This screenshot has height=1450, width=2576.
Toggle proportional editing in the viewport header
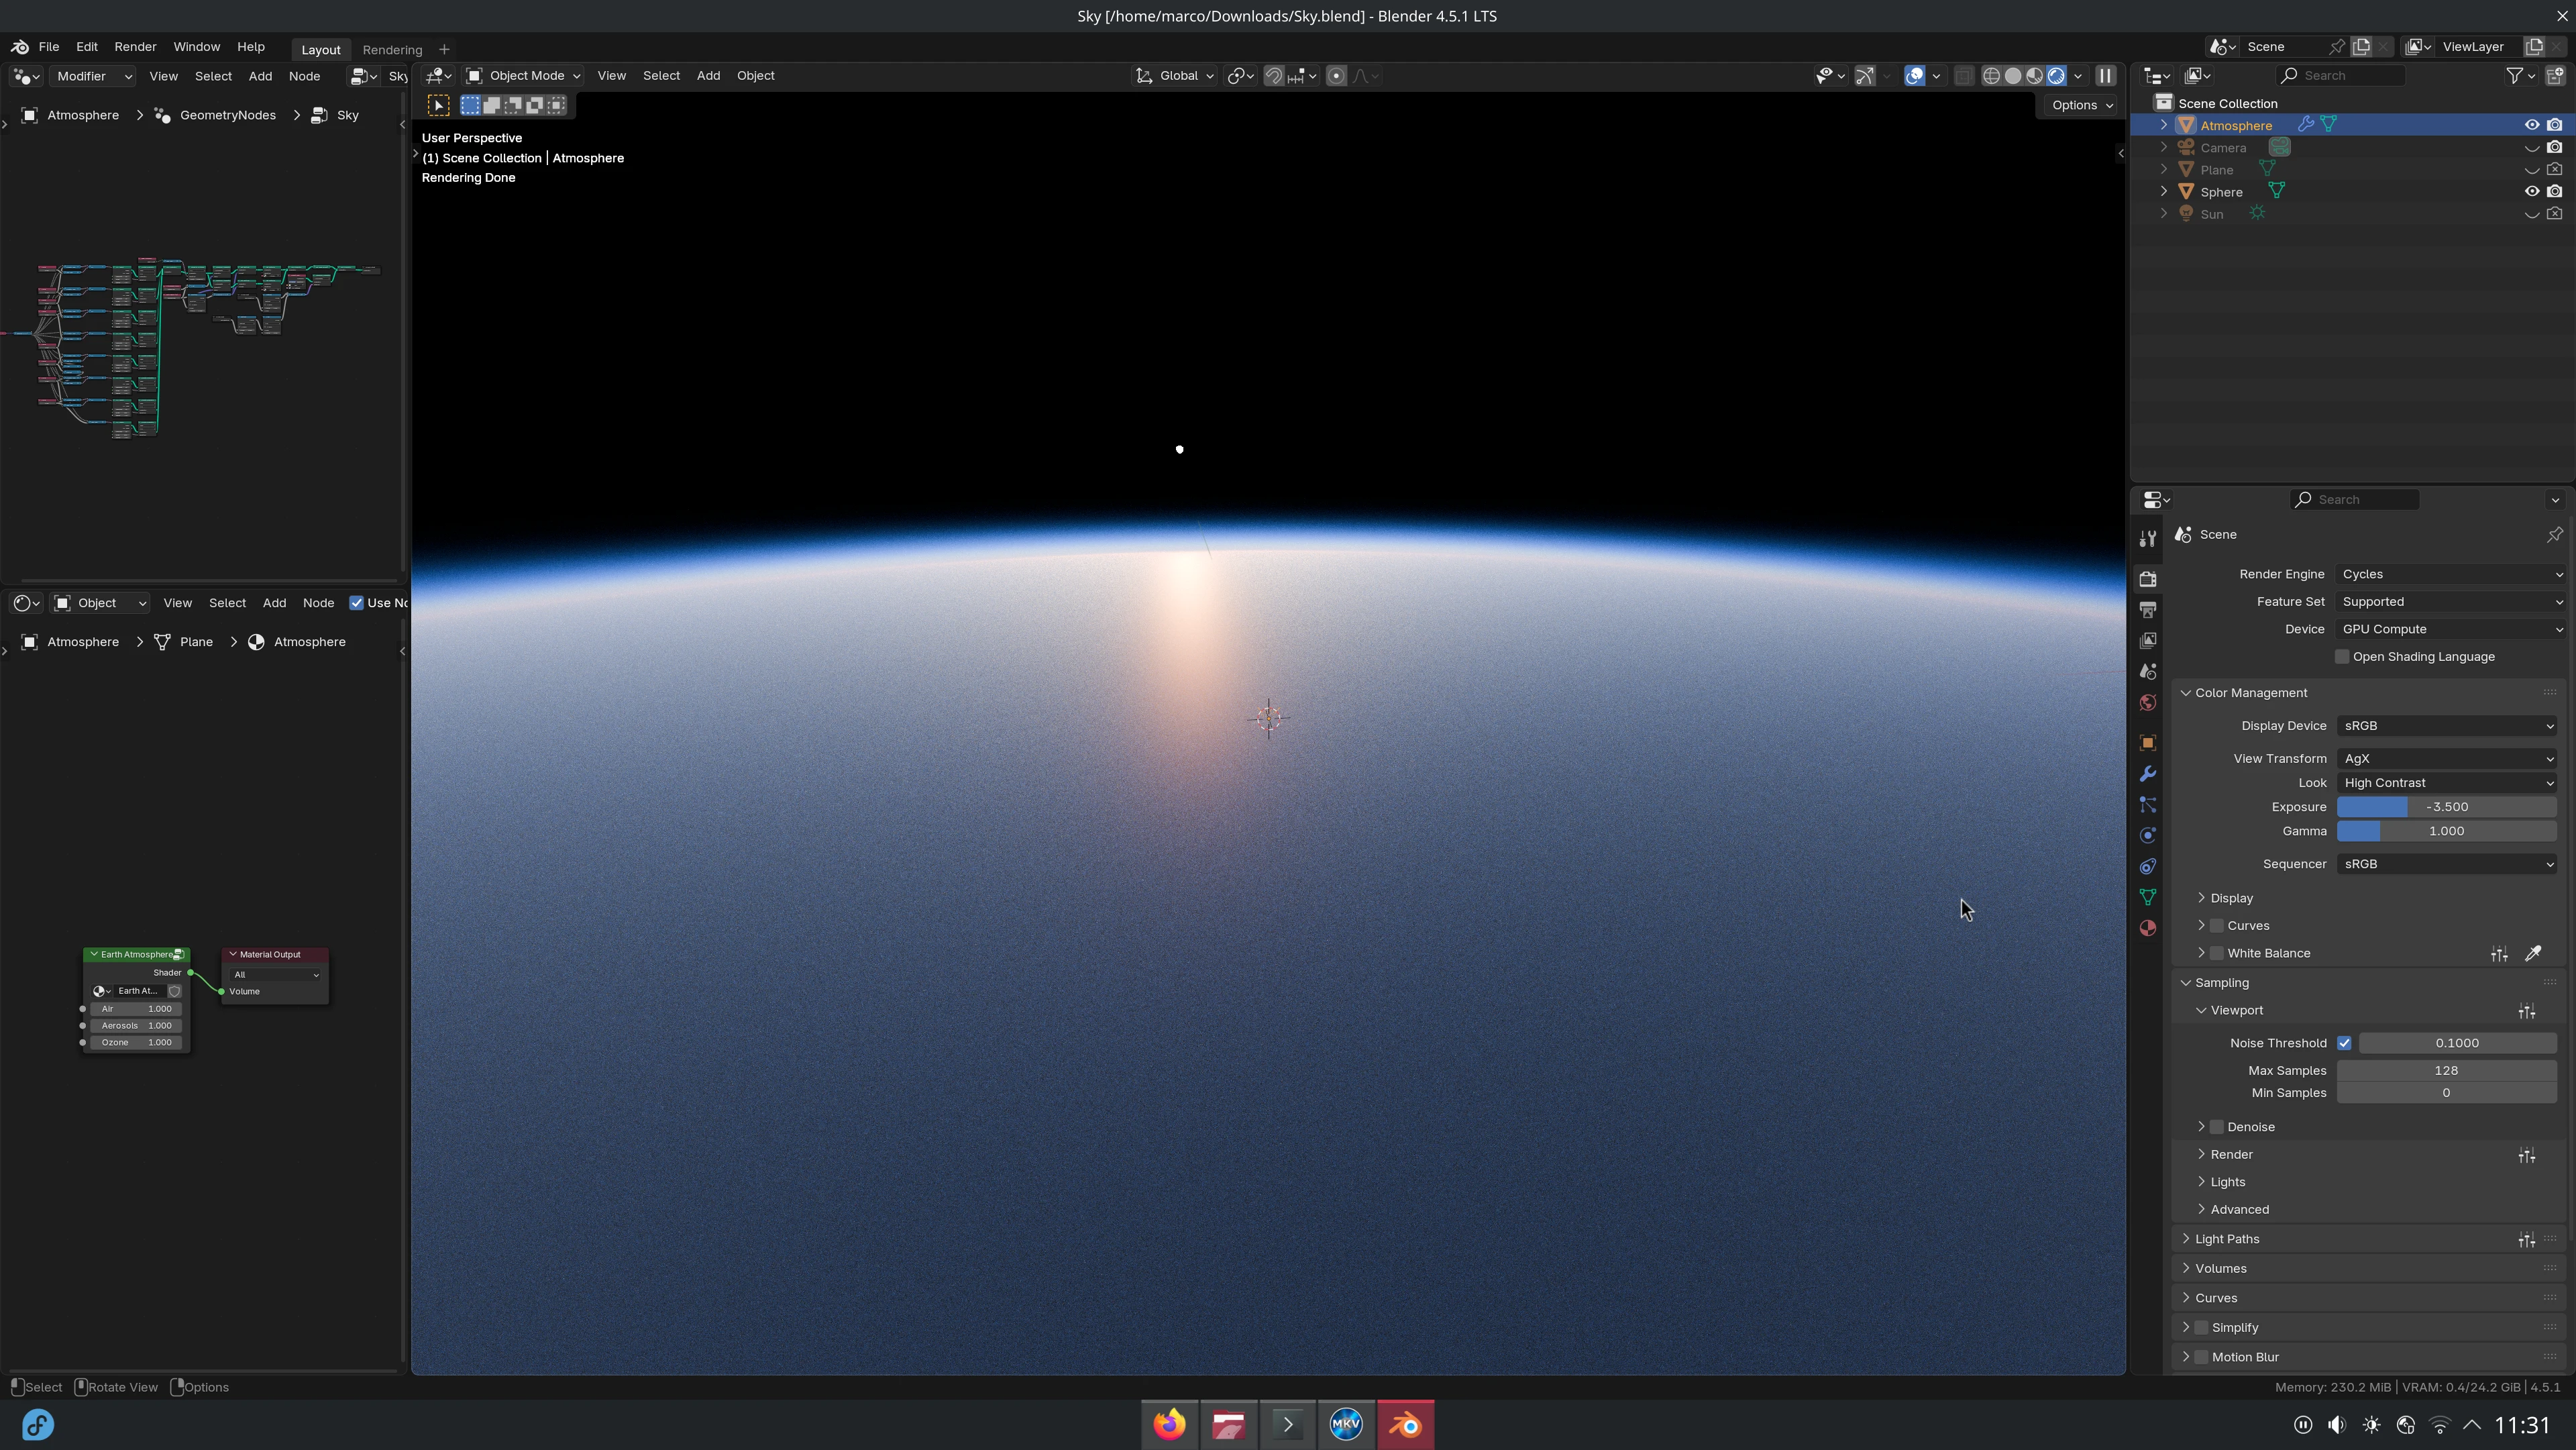[1336, 76]
